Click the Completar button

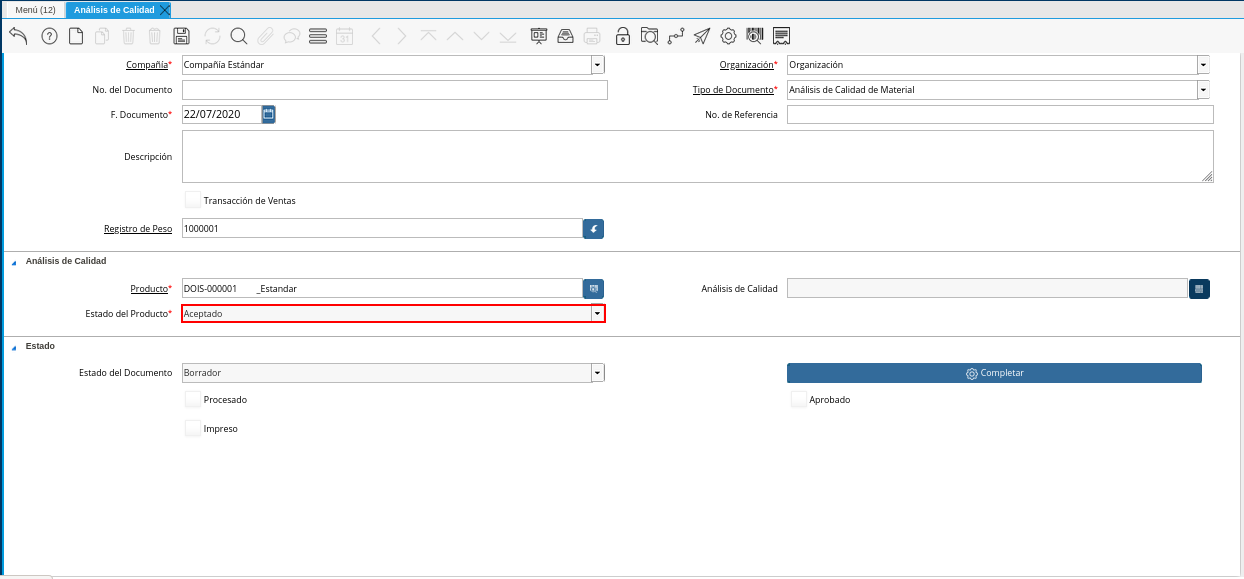click(x=994, y=373)
